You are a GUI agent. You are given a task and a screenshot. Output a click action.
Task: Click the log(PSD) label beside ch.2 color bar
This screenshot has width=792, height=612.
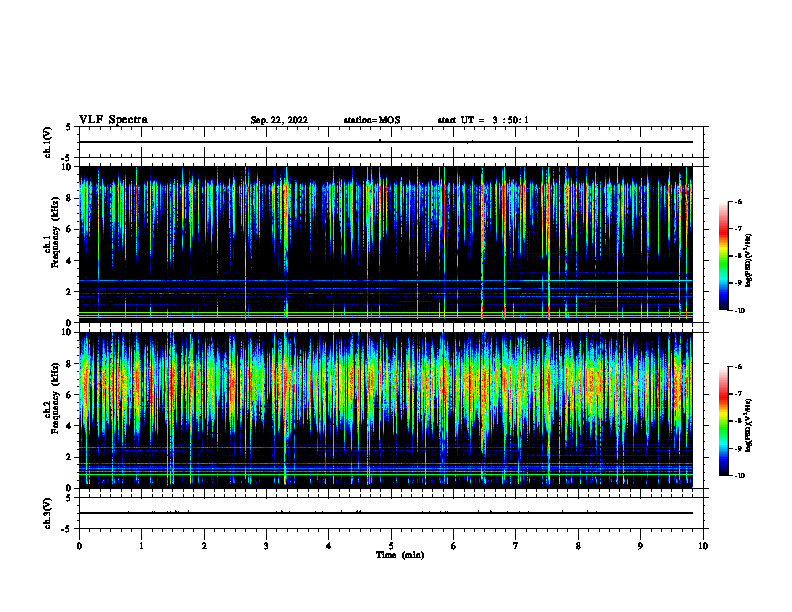(x=749, y=426)
